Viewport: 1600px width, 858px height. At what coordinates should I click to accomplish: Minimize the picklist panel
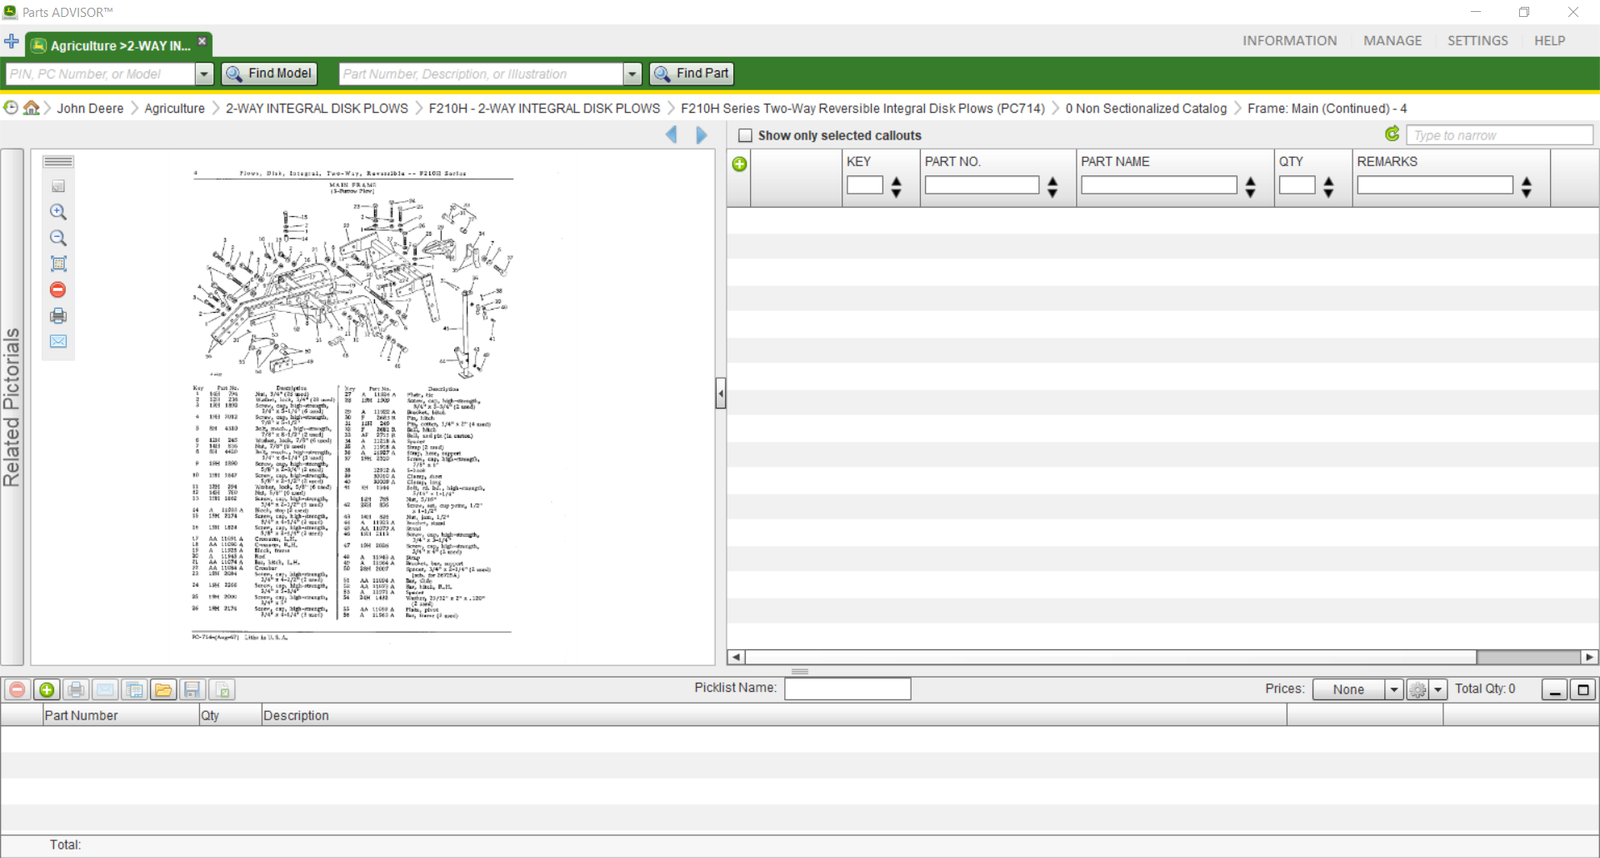[x=1554, y=690]
